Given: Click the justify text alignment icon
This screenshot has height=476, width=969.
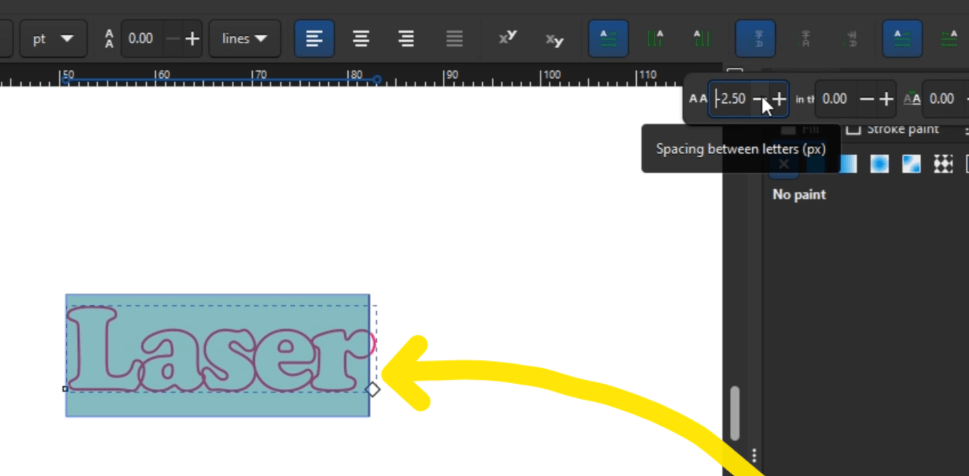Looking at the screenshot, I should point(454,39).
